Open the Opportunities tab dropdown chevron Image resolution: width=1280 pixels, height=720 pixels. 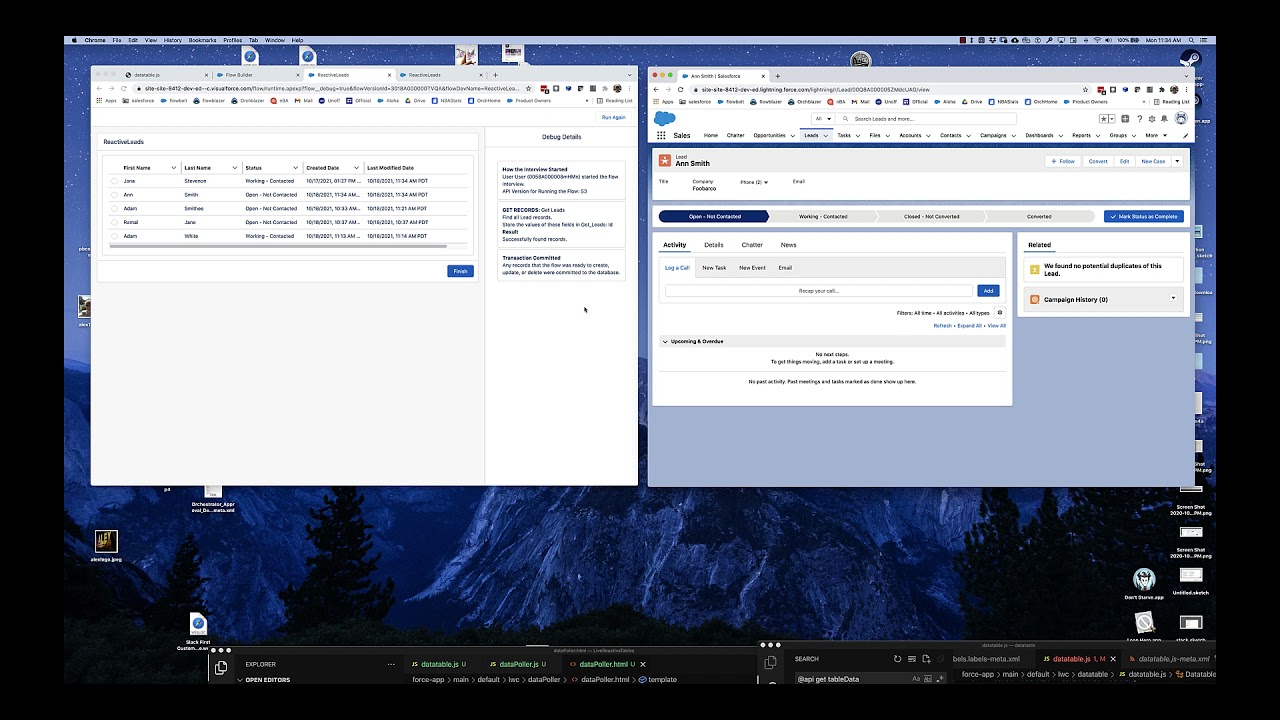(793, 136)
